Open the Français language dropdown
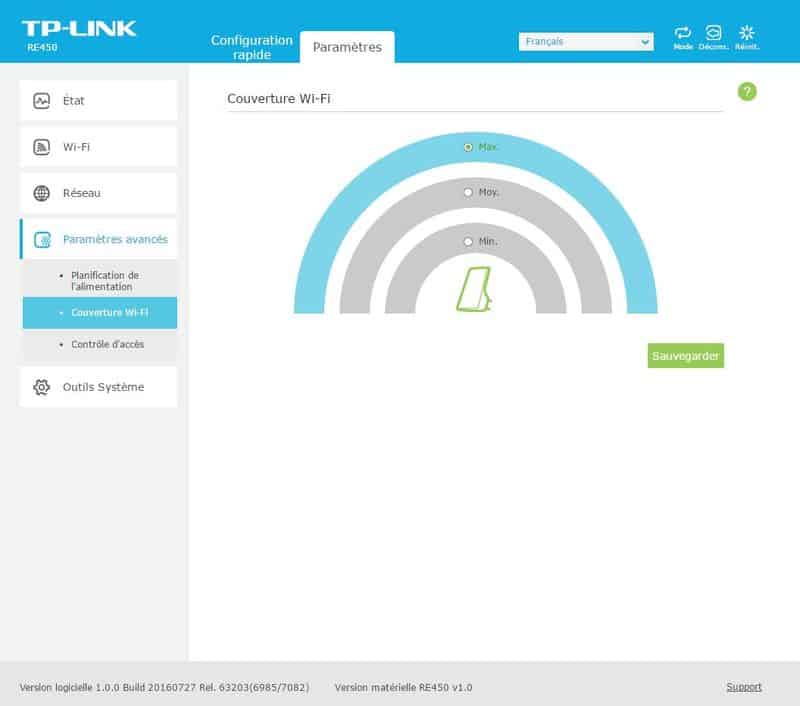This screenshot has height=706, width=800. tap(586, 42)
